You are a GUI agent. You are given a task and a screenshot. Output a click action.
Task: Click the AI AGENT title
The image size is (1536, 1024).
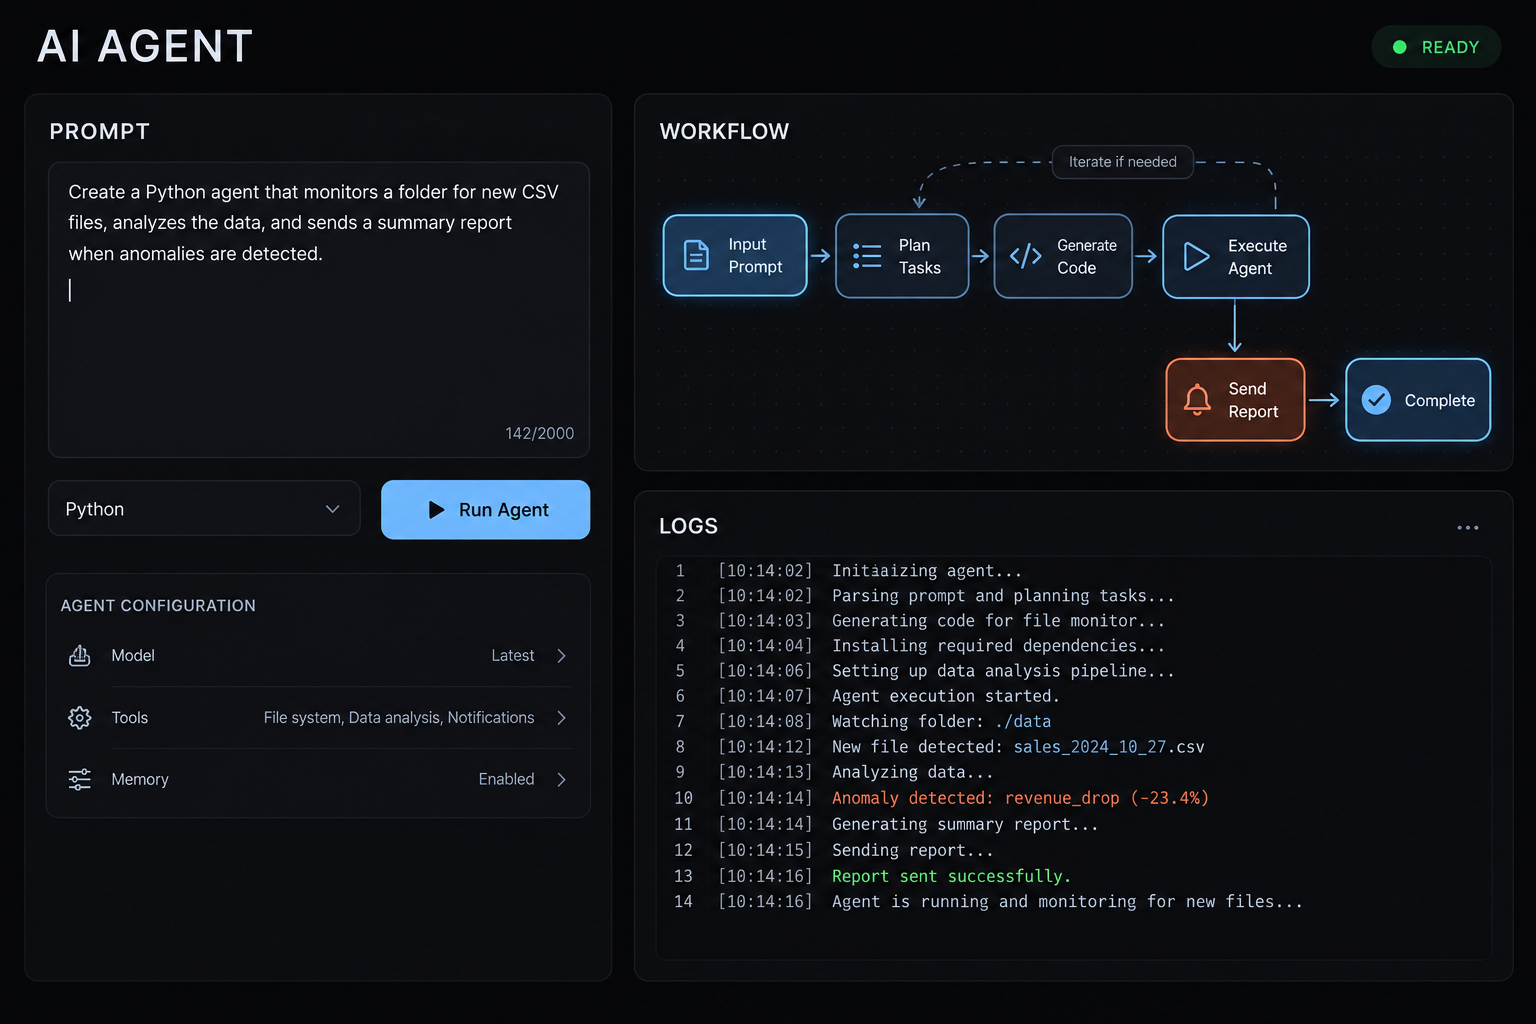tap(145, 47)
